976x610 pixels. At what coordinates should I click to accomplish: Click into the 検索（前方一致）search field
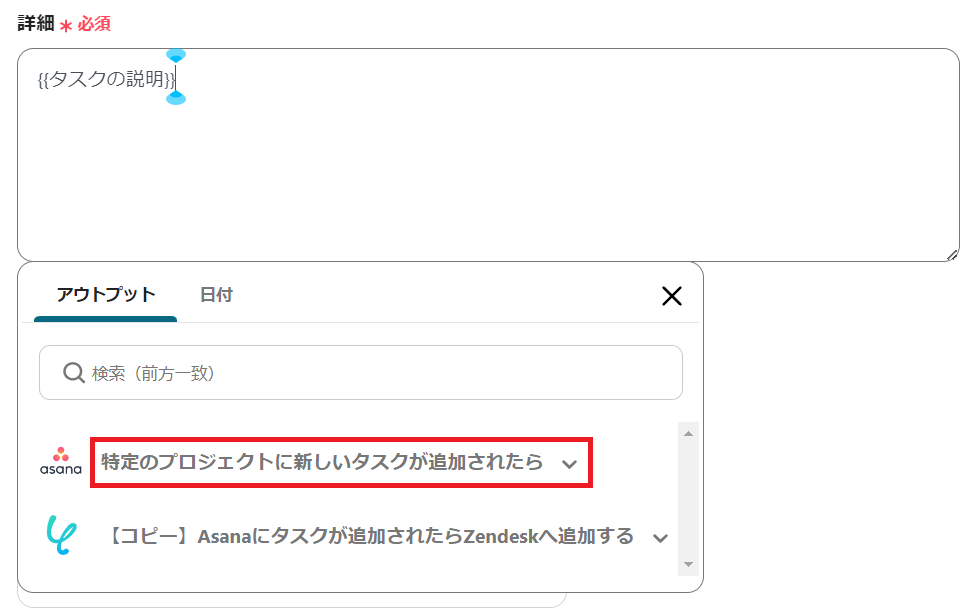tap(380, 373)
